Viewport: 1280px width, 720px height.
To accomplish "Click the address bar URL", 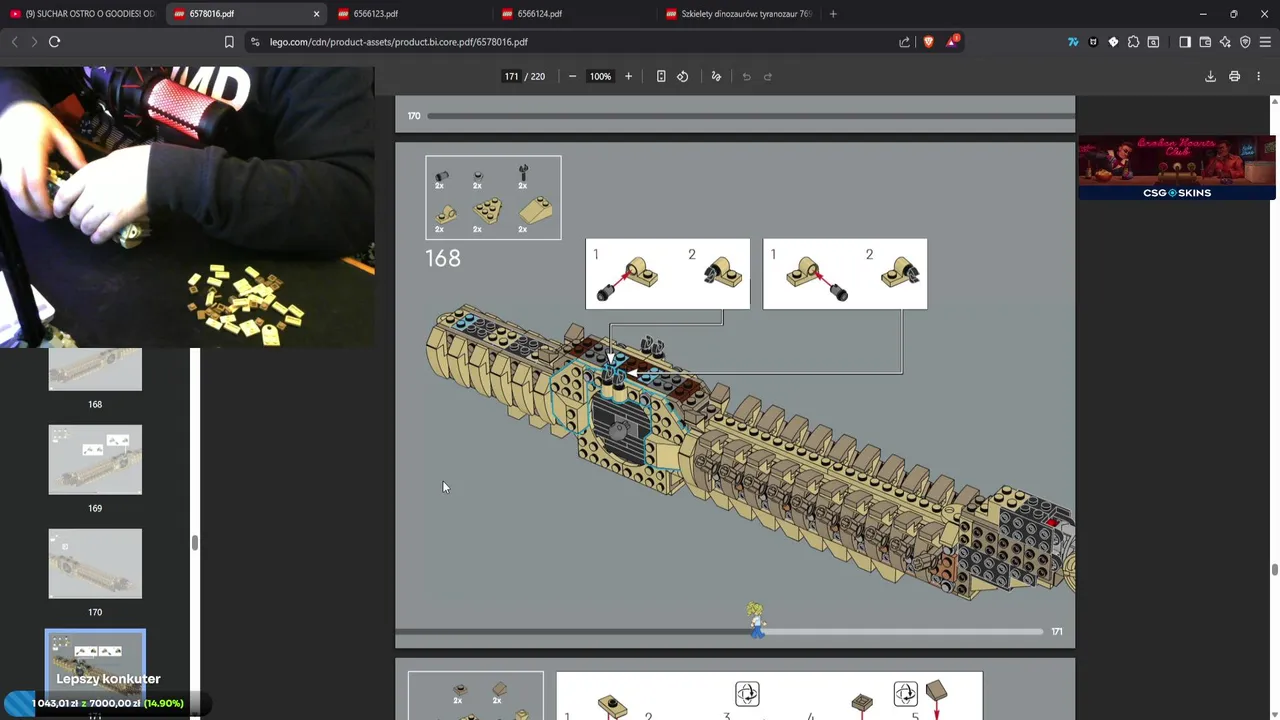I will tap(399, 42).
